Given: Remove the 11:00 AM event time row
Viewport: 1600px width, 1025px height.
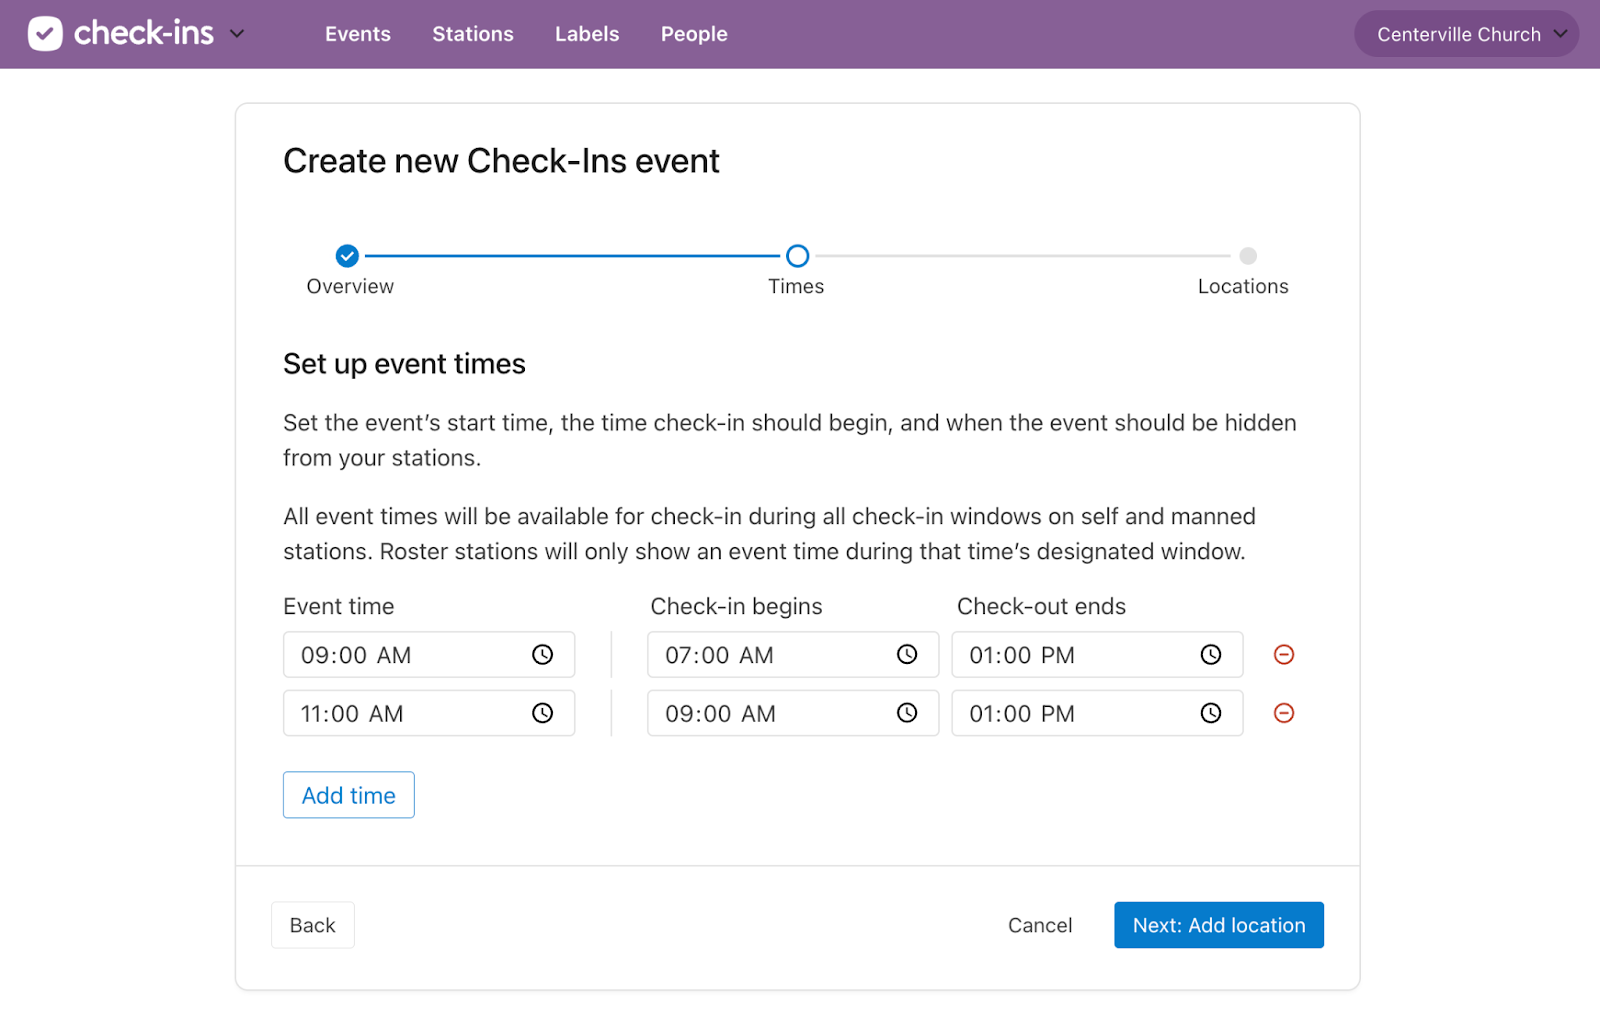Looking at the screenshot, I should [x=1284, y=713].
